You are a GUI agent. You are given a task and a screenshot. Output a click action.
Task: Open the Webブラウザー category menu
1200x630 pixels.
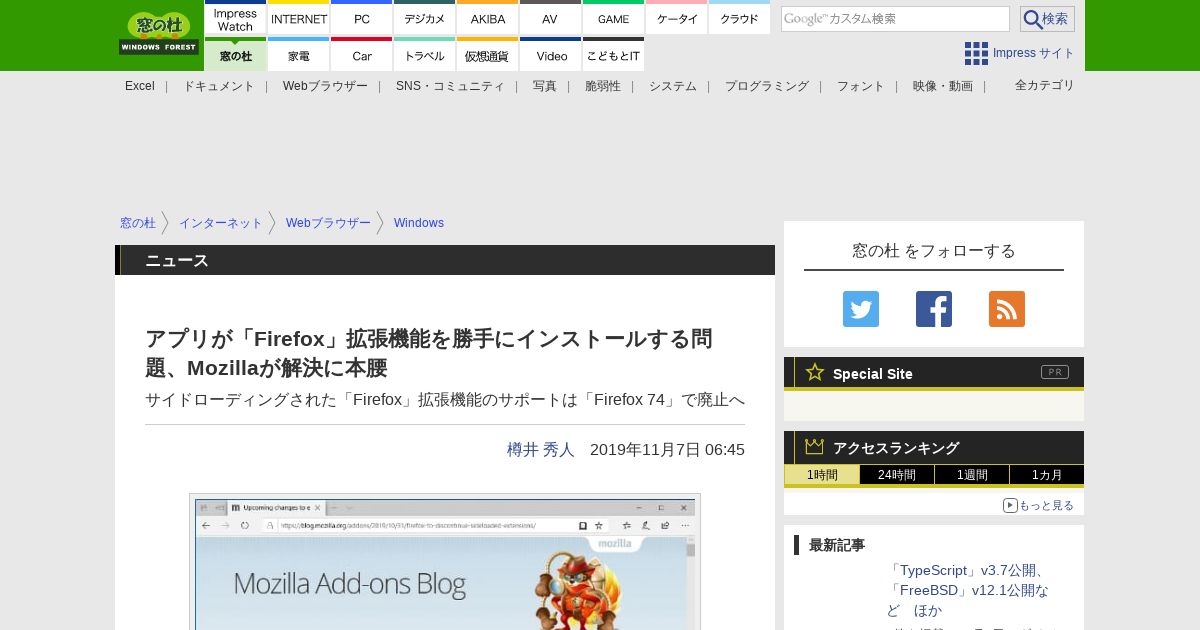325,86
